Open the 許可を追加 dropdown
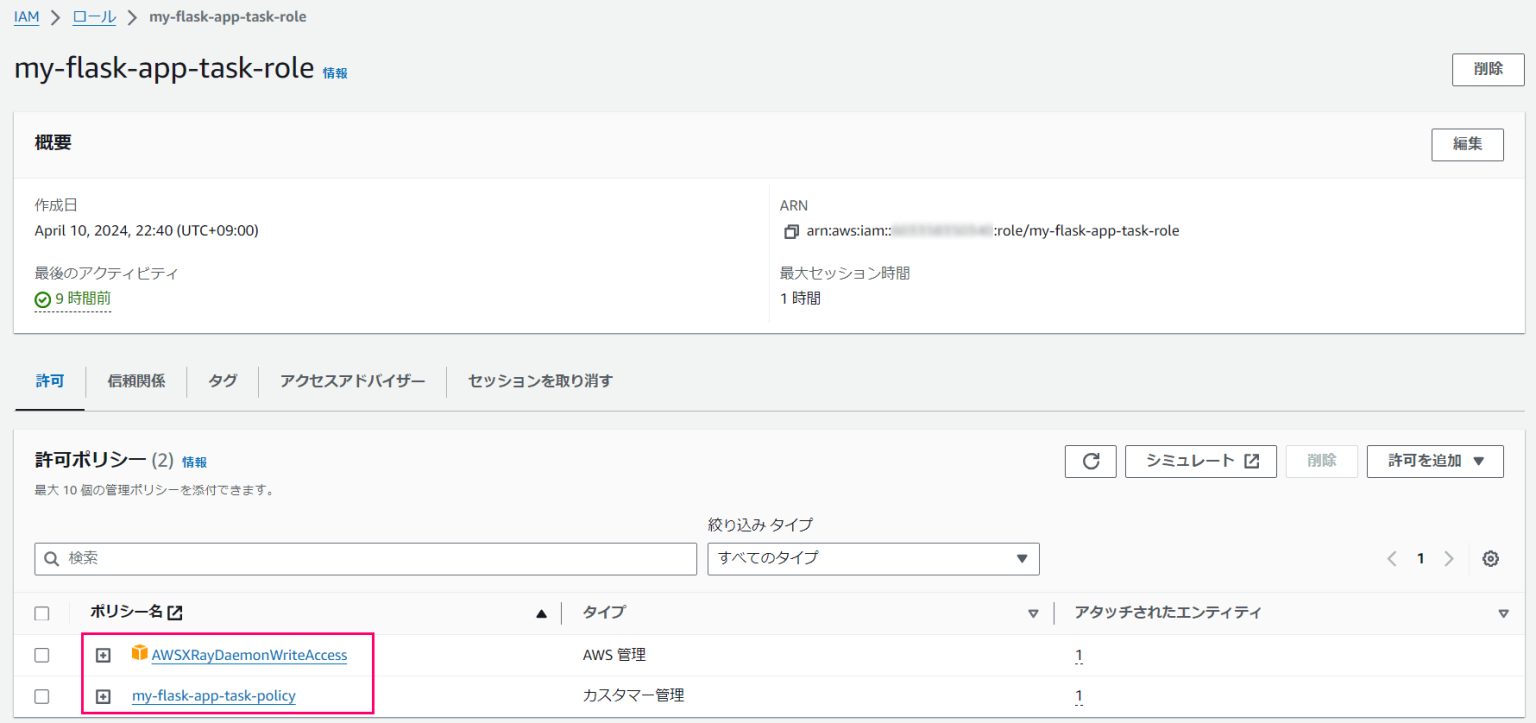Viewport: 1536px width, 723px height. pyautogui.click(x=1435, y=461)
